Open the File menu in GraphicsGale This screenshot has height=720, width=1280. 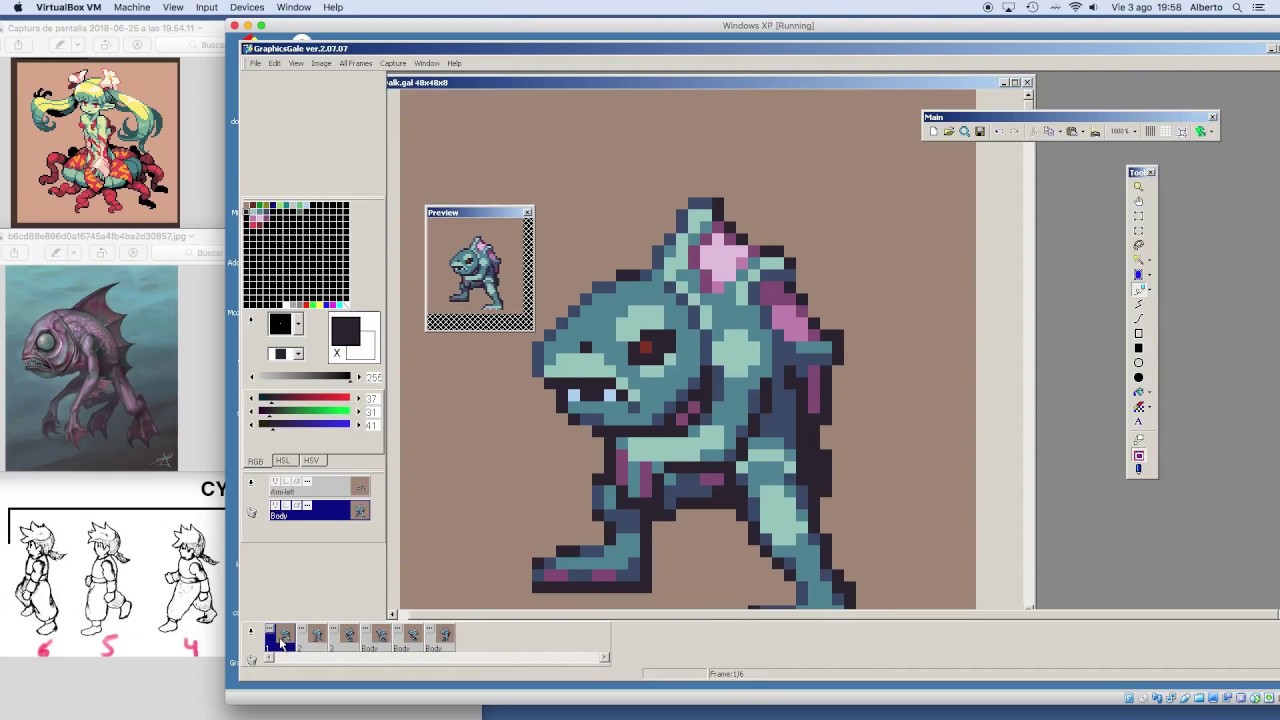tap(255, 63)
